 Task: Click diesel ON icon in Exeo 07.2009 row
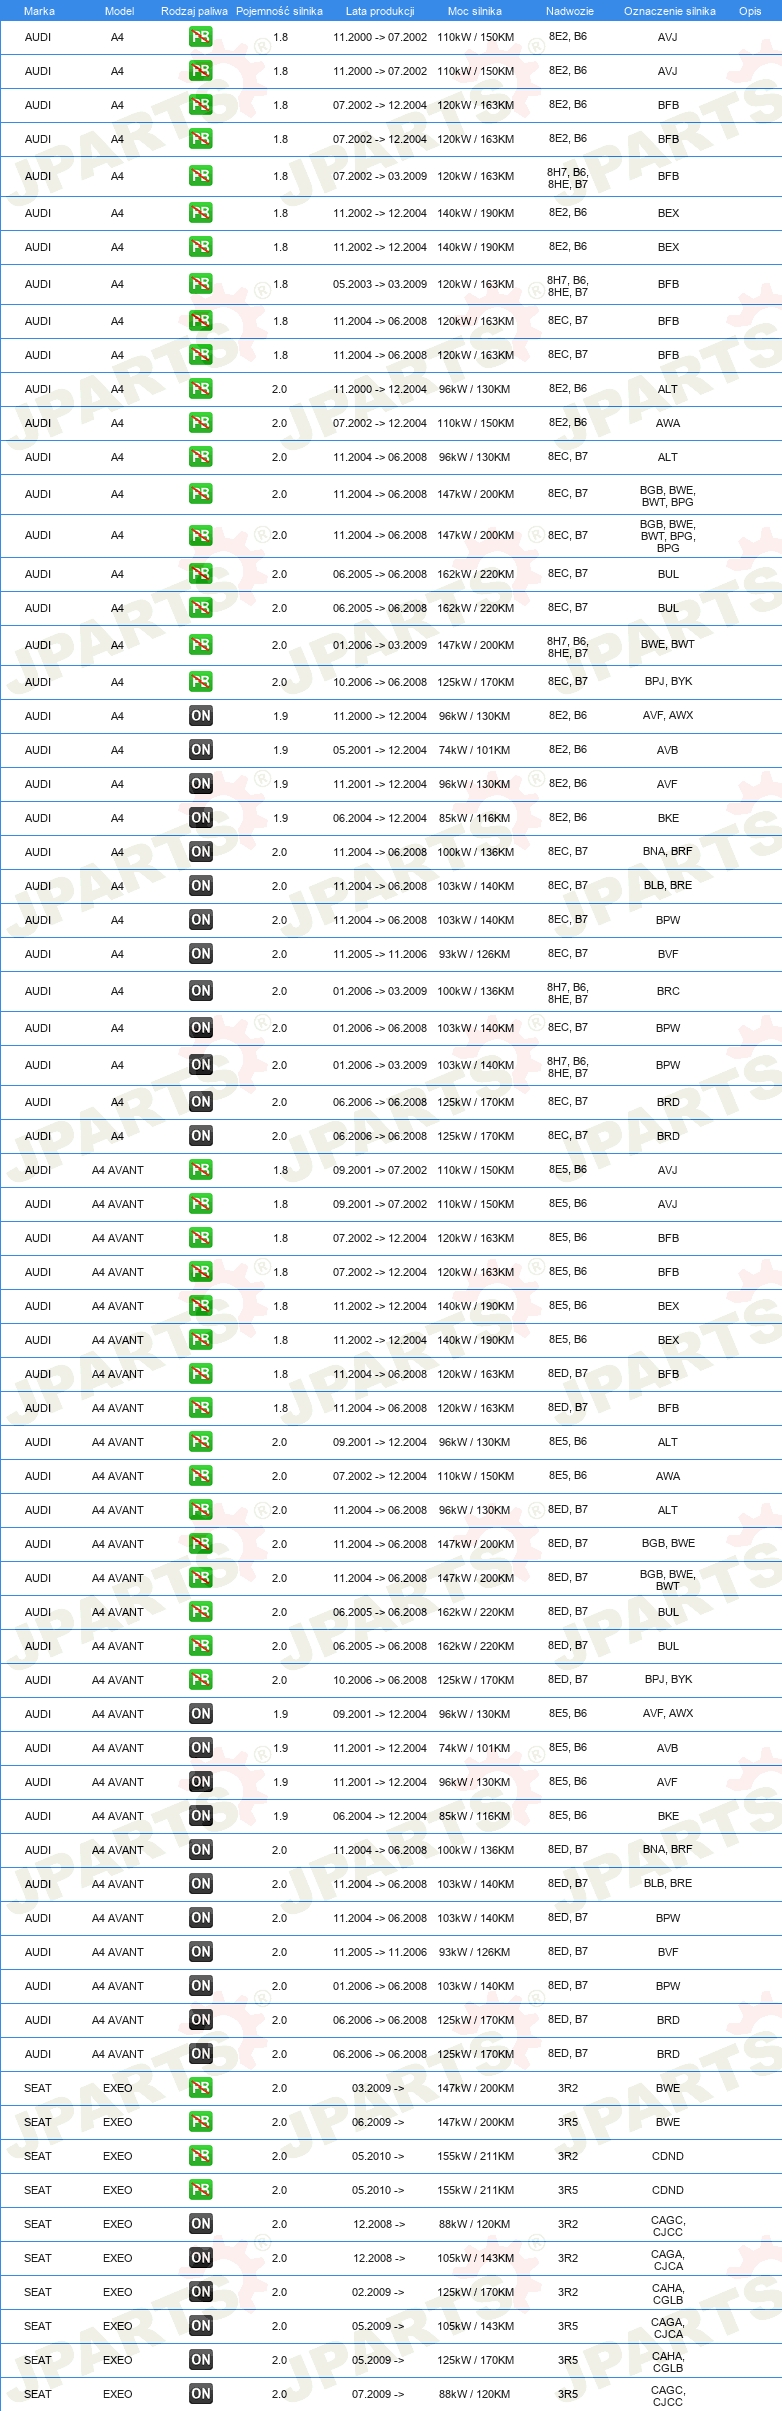tap(201, 2394)
